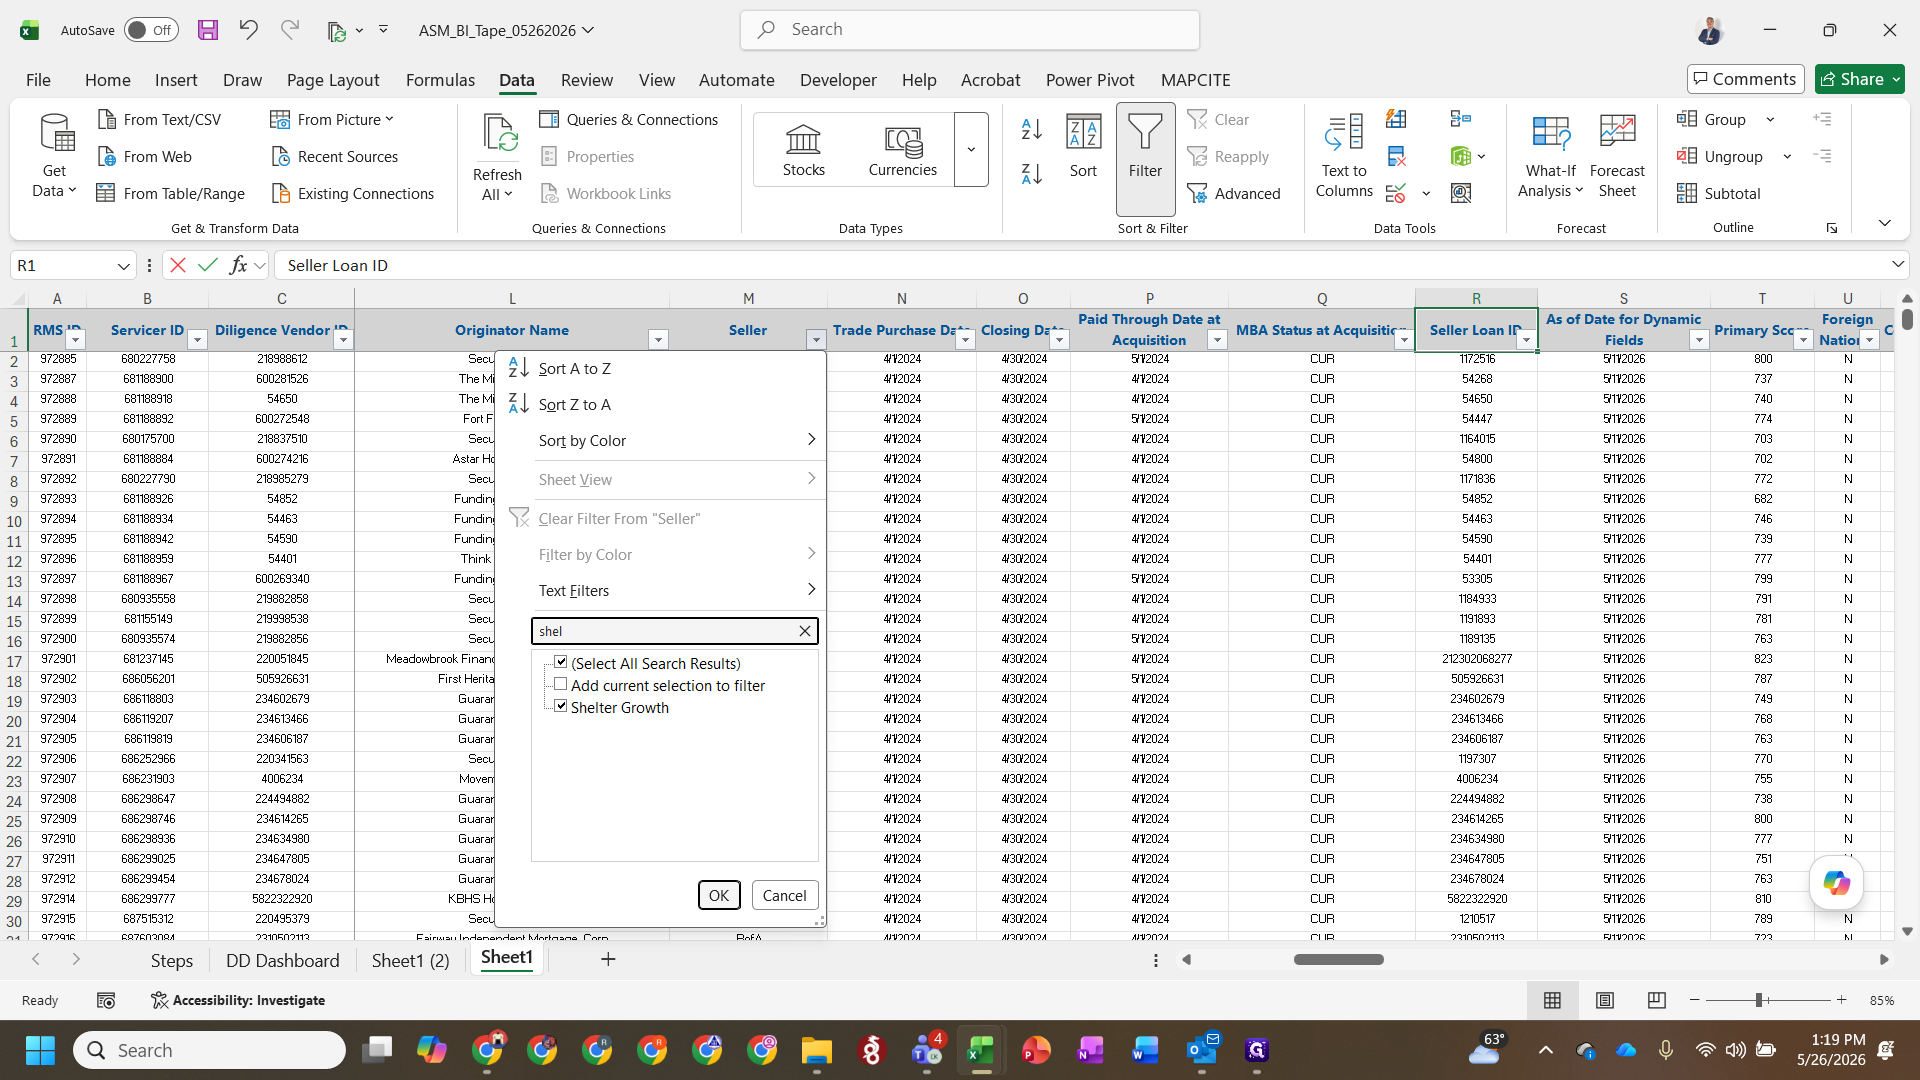Open Forecast Sheet
The height and width of the screenshot is (1080, 1920).
click(x=1617, y=155)
